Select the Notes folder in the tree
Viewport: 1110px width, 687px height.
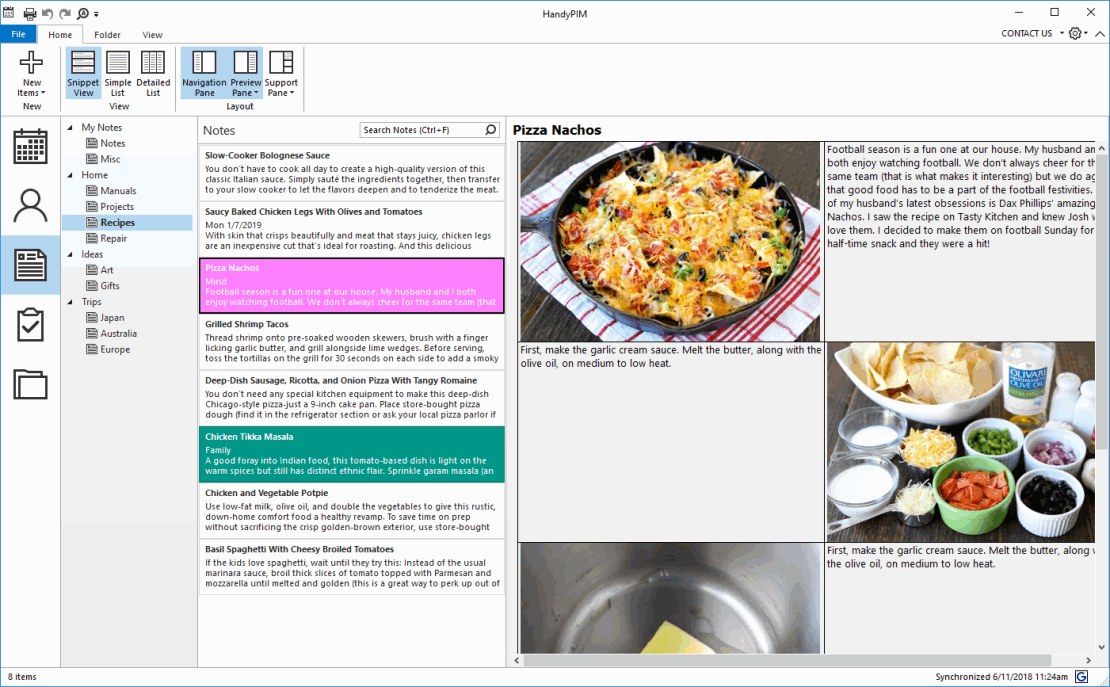click(x=105, y=143)
